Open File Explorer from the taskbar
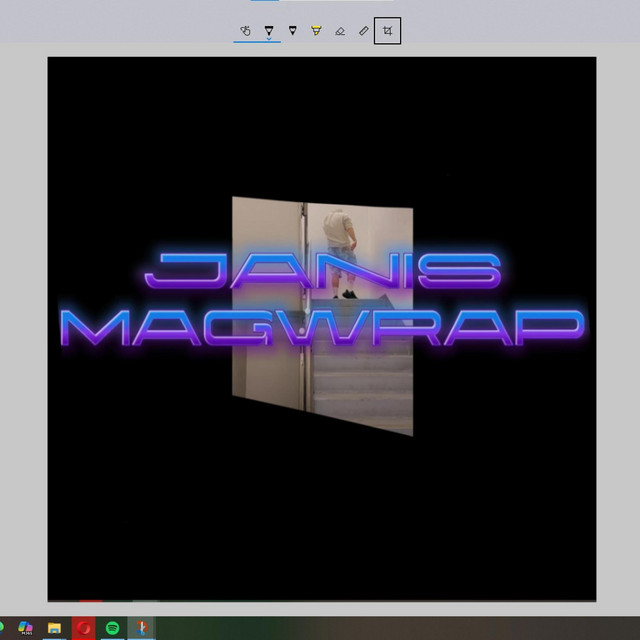This screenshot has height=640, width=640. pos(55,628)
